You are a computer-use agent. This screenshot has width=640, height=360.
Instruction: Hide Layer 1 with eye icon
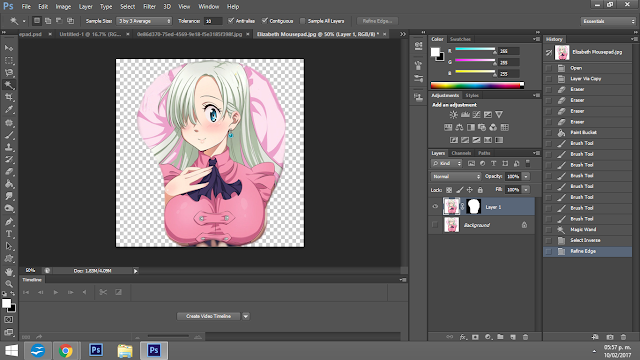tap(435, 207)
